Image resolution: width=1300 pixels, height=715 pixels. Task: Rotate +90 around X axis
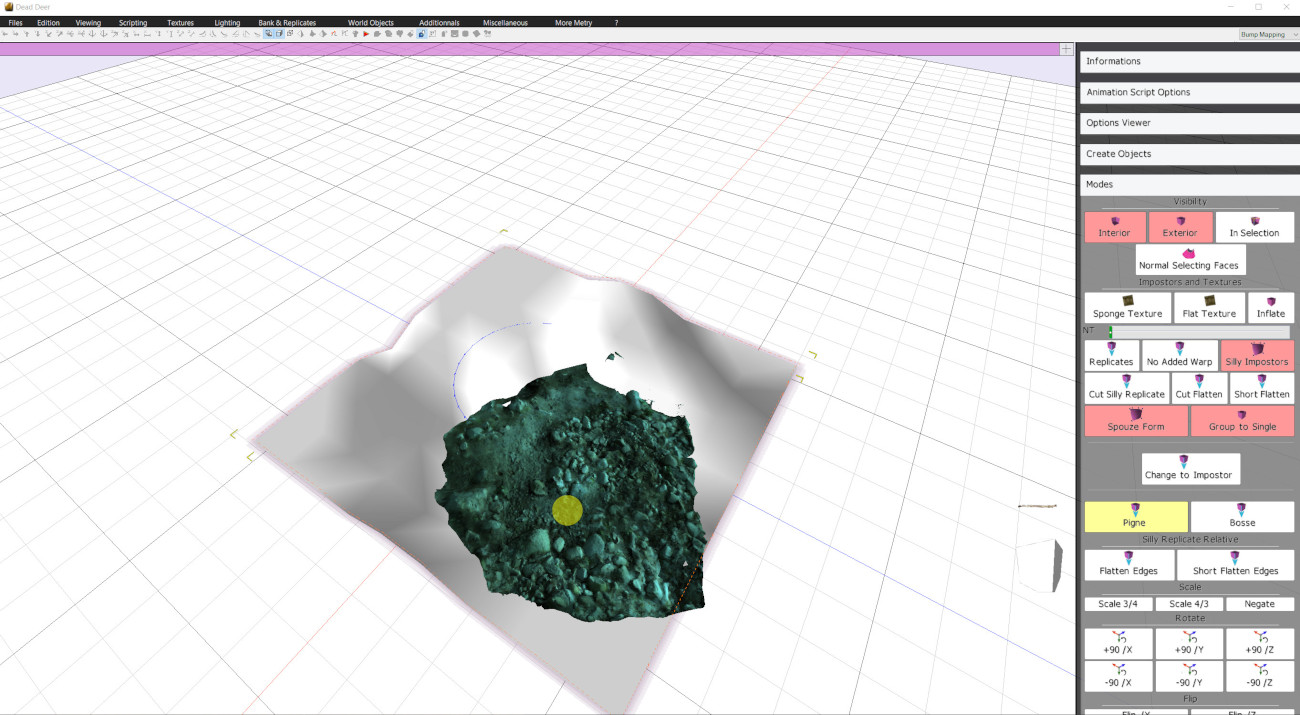1118,643
